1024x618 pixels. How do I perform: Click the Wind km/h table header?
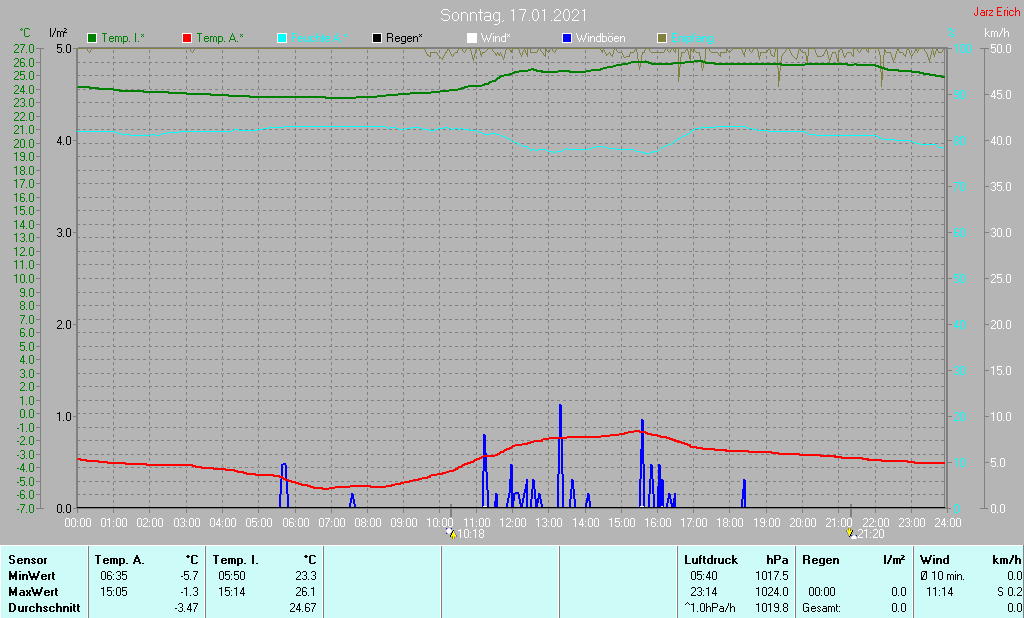click(970, 560)
